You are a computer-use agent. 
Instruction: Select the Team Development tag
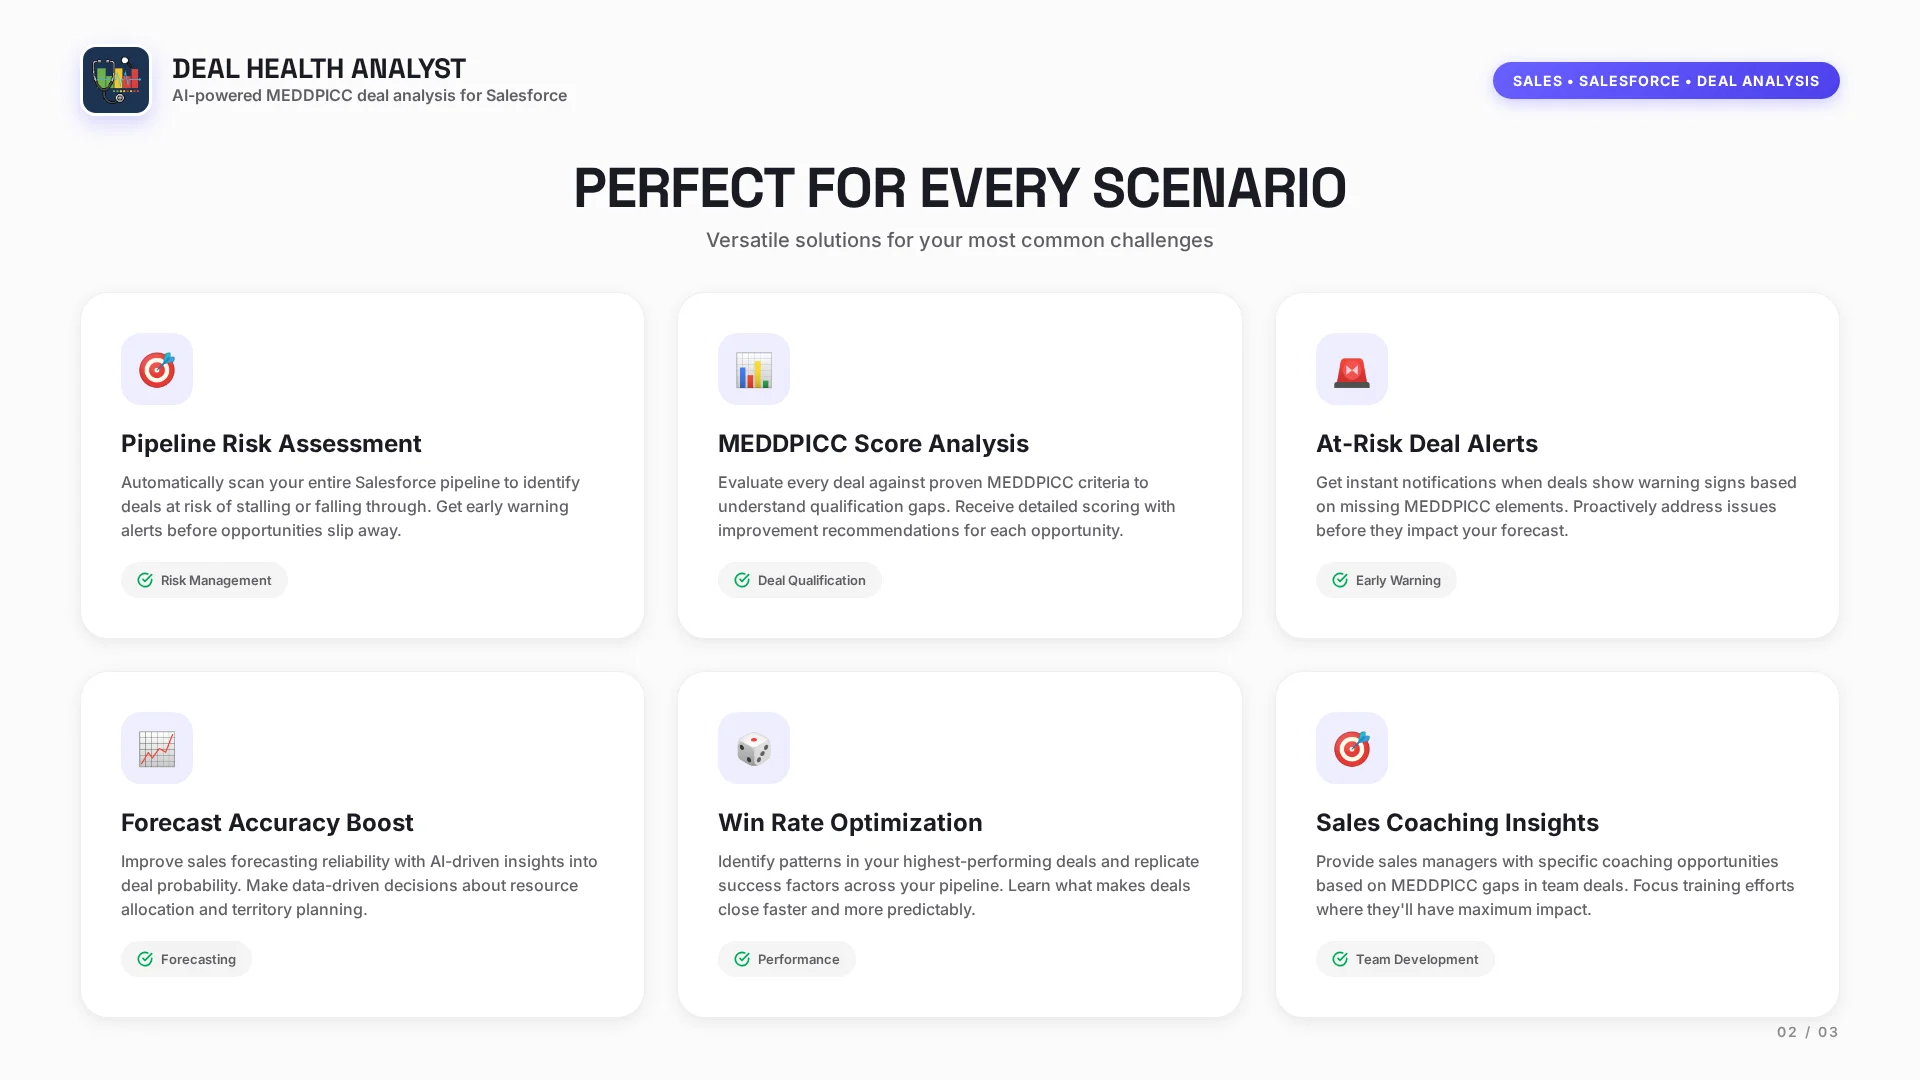coord(1405,959)
